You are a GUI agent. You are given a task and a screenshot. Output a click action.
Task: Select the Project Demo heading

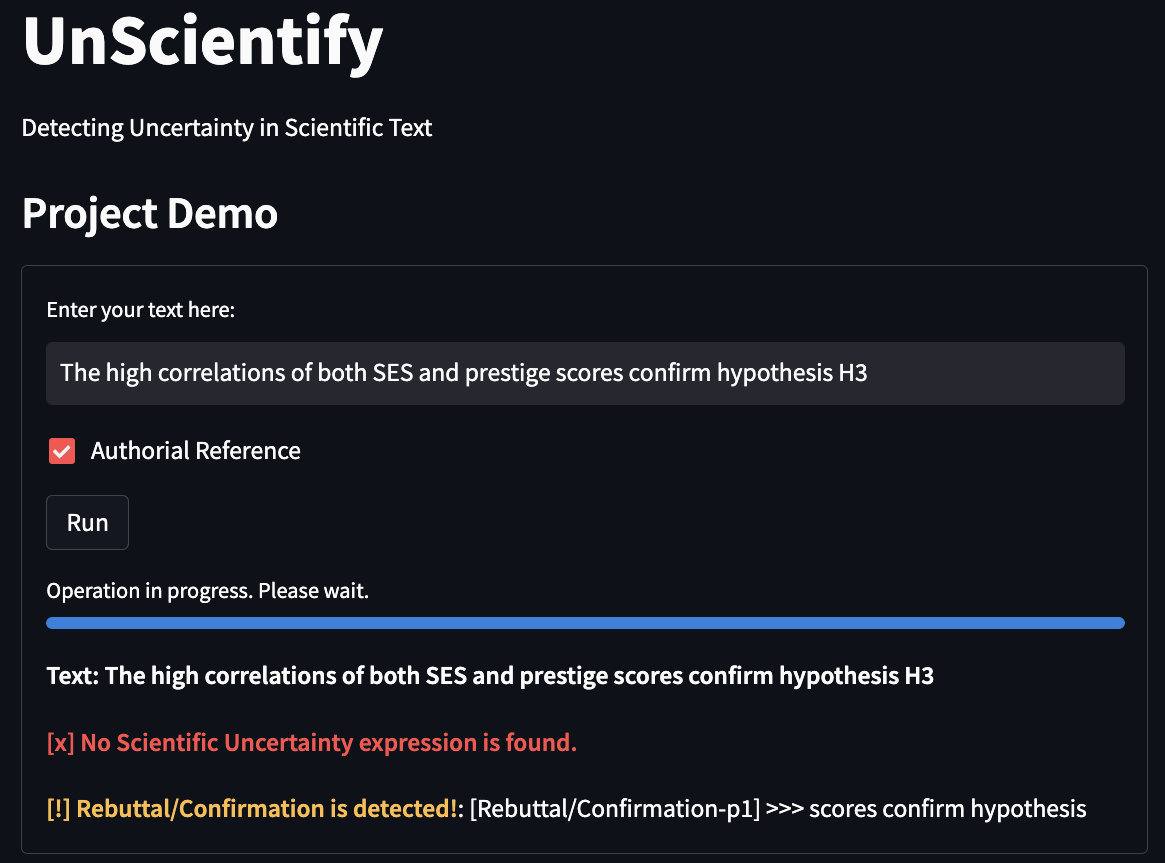tap(150, 213)
